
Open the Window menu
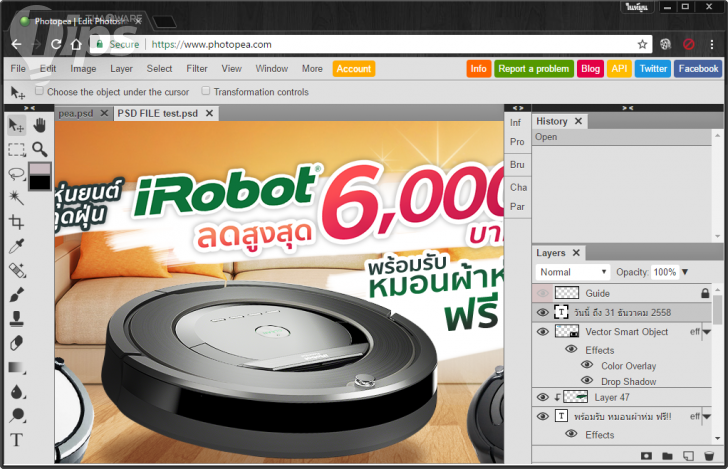point(272,69)
